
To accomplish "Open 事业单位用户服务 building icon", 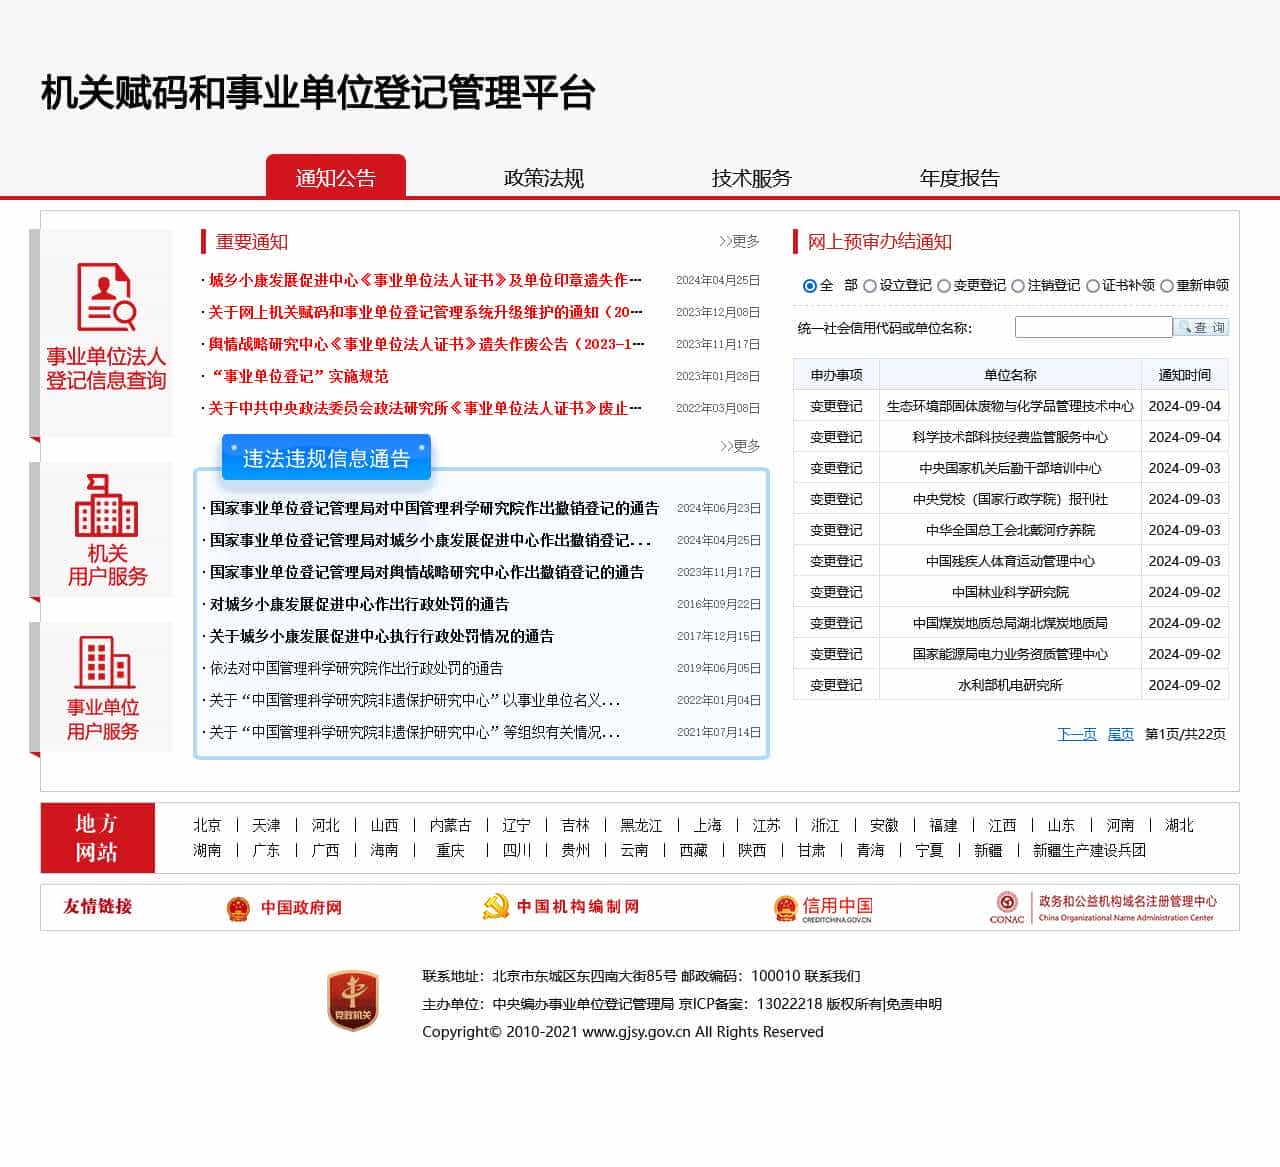I will (104, 662).
